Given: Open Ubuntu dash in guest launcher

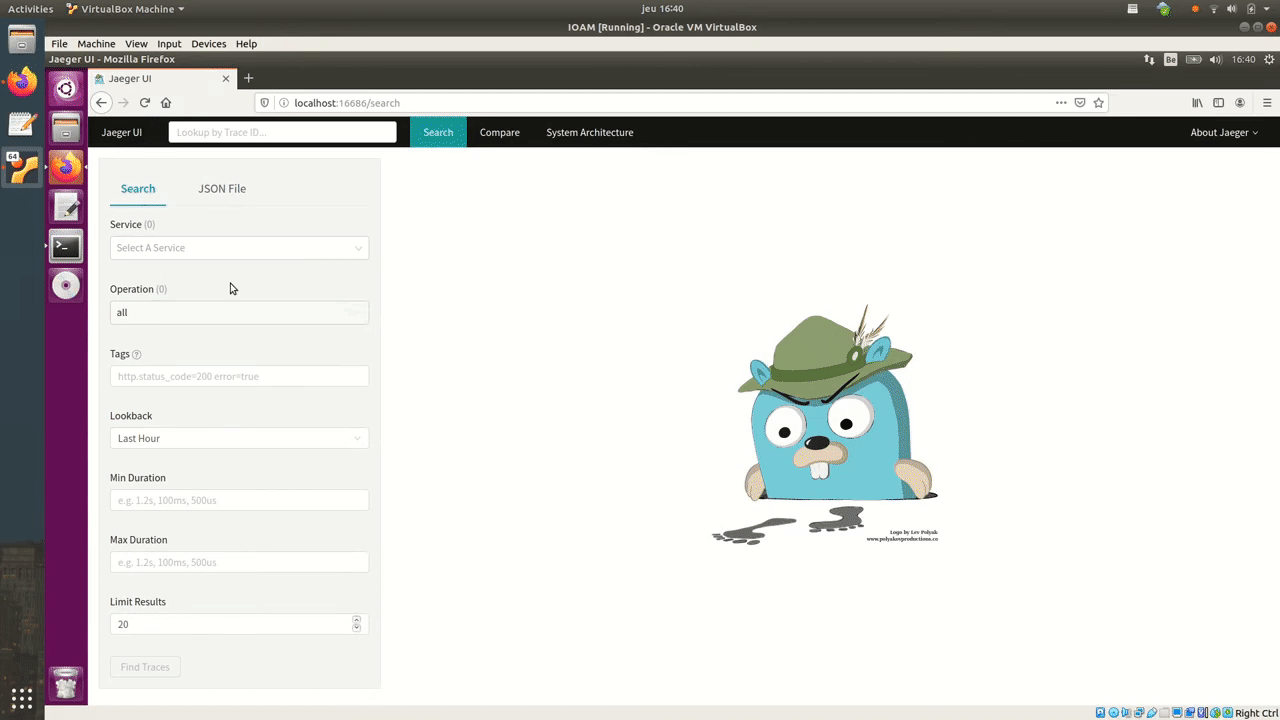Looking at the screenshot, I should pos(66,89).
